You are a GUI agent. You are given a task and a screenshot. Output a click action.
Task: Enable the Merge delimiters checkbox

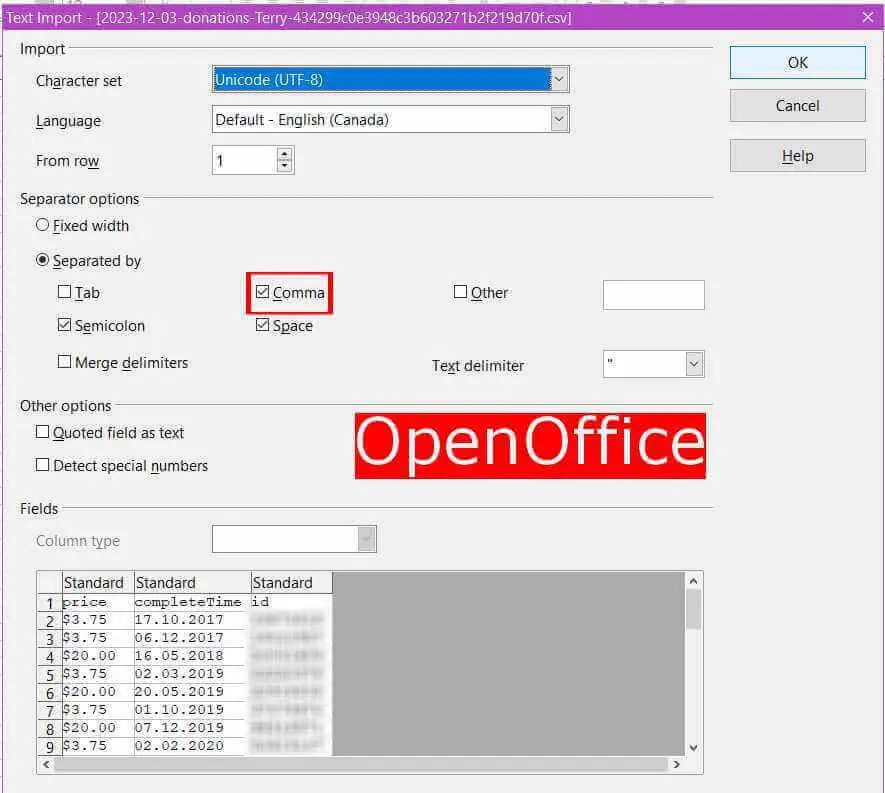pyautogui.click(x=64, y=362)
